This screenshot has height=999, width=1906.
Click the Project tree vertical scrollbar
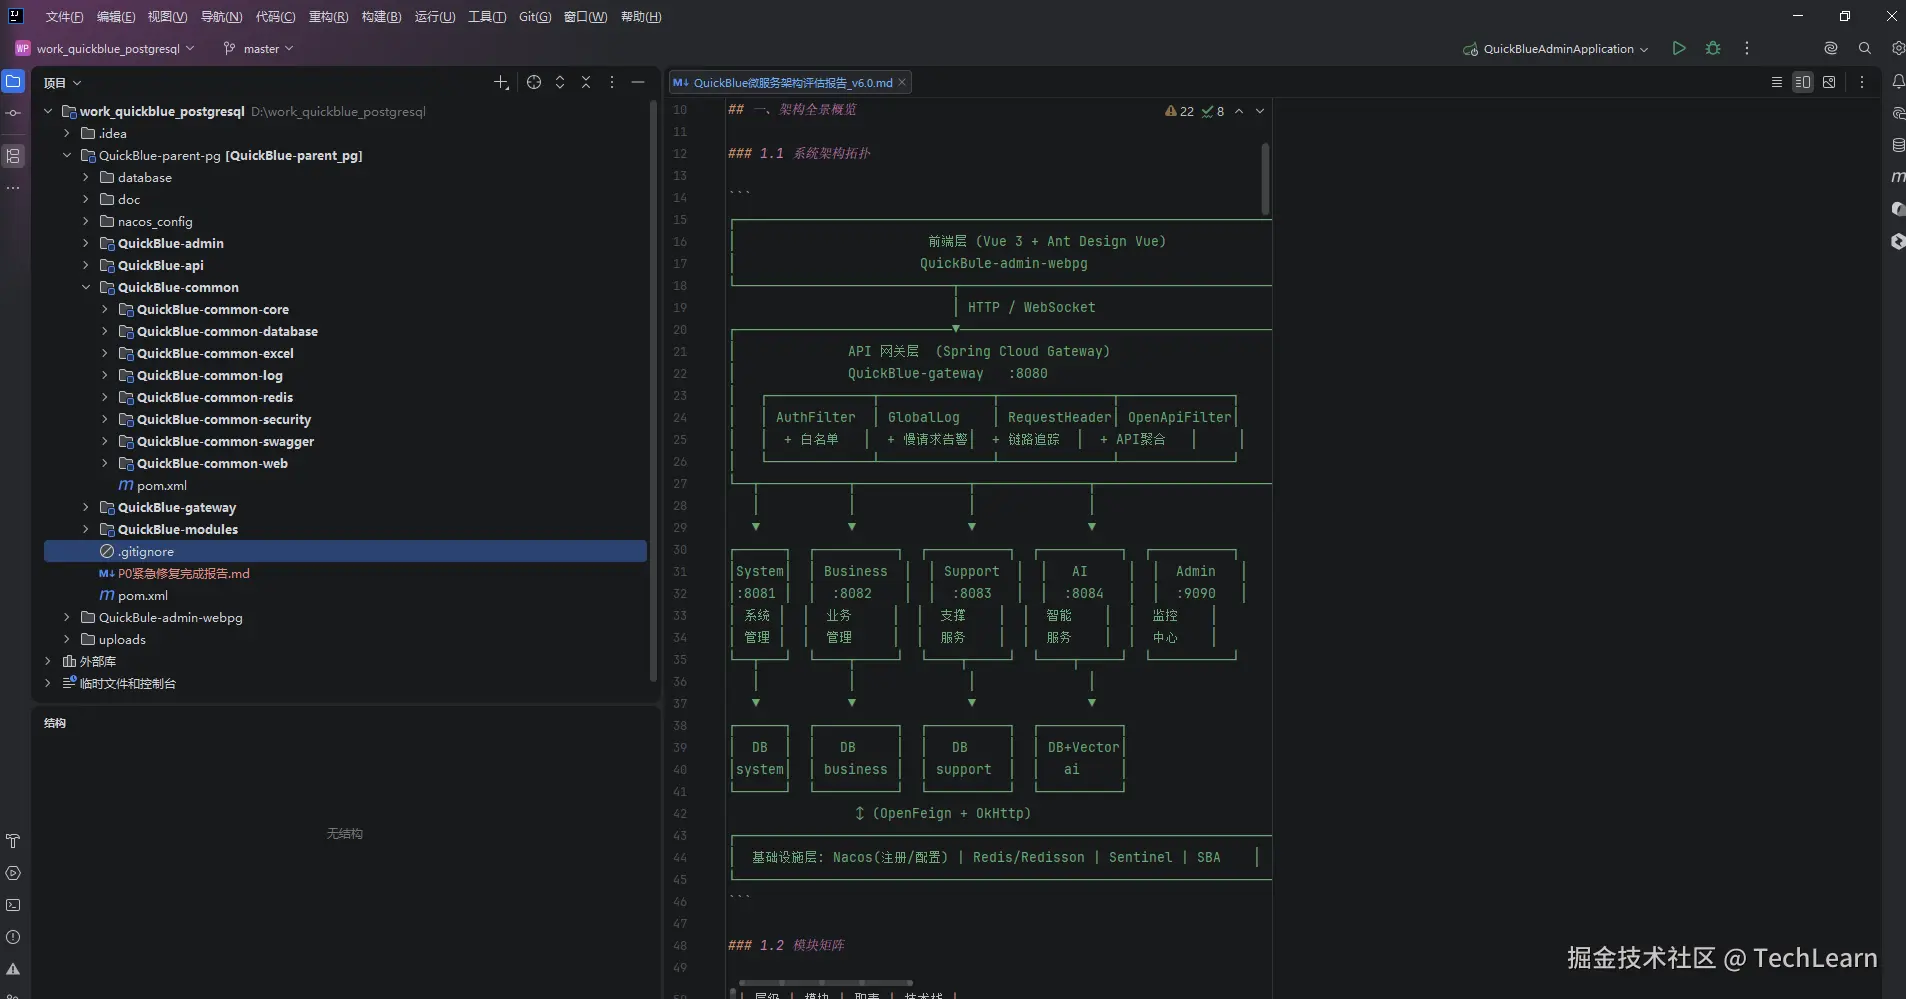click(653, 390)
